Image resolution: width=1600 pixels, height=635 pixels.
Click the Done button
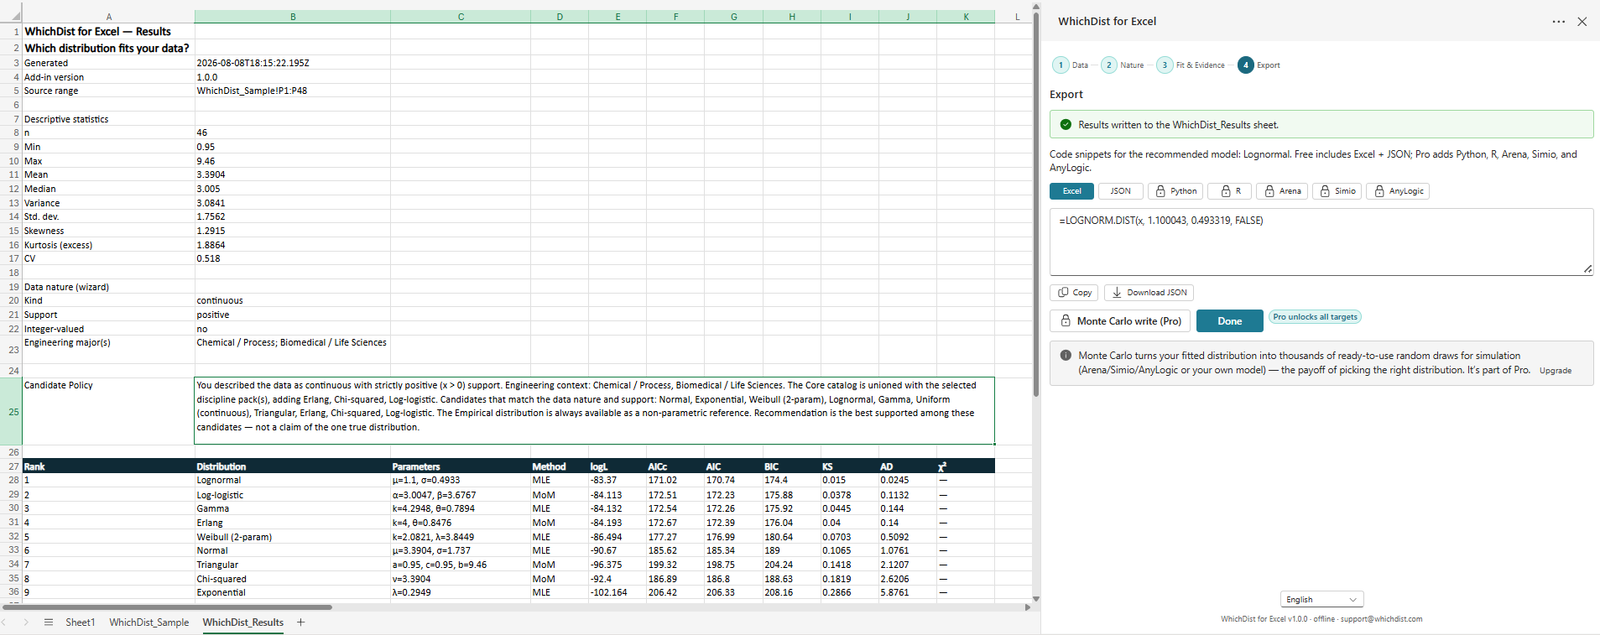point(1229,321)
